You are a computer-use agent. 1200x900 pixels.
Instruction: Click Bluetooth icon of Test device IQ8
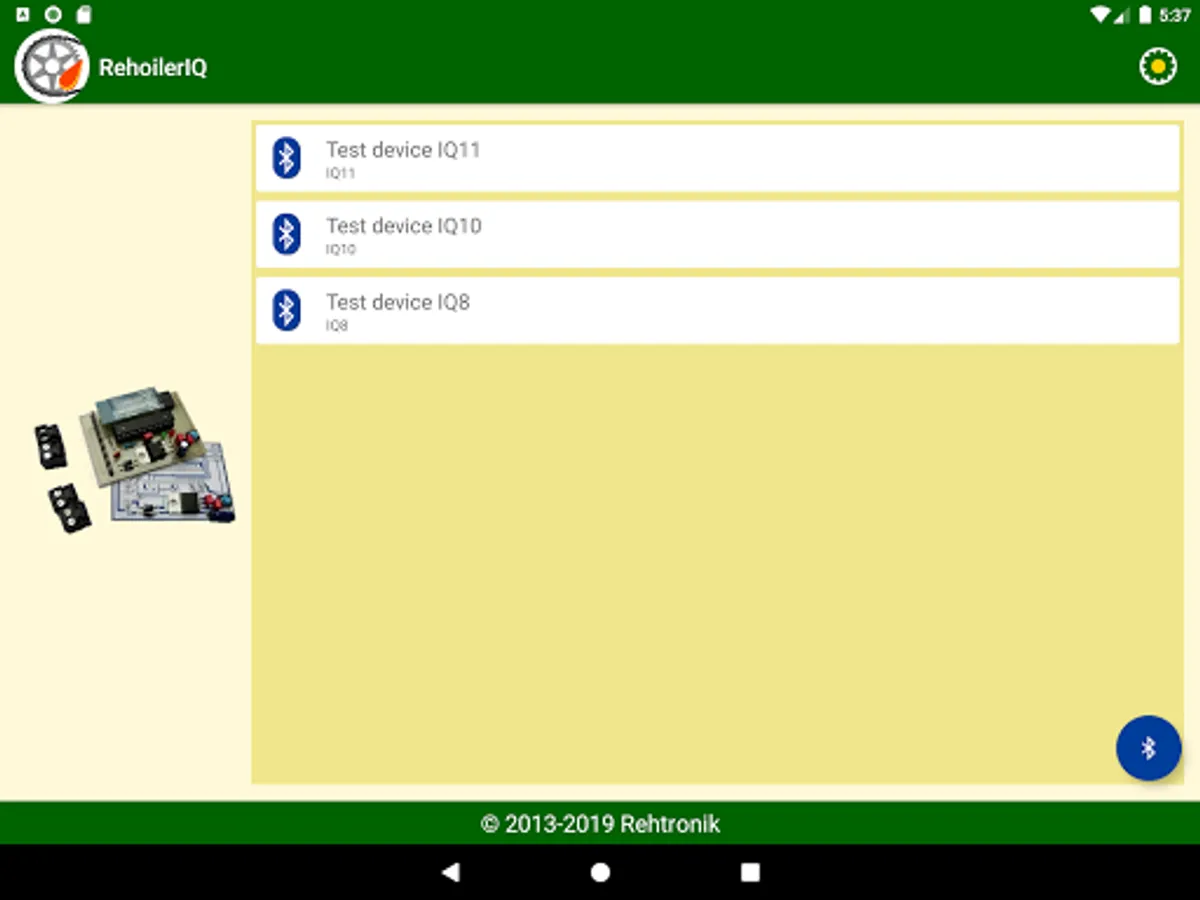point(287,310)
